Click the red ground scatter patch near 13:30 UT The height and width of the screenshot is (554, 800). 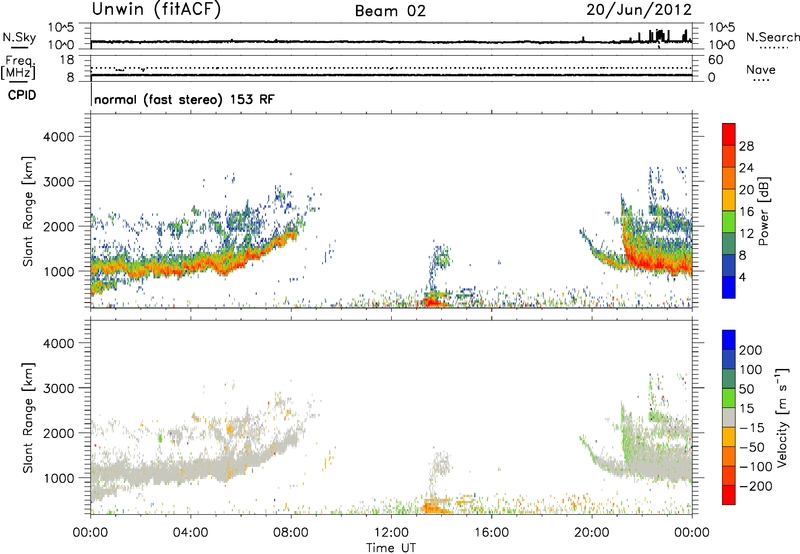pyautogui.click(x=434, y=301)
